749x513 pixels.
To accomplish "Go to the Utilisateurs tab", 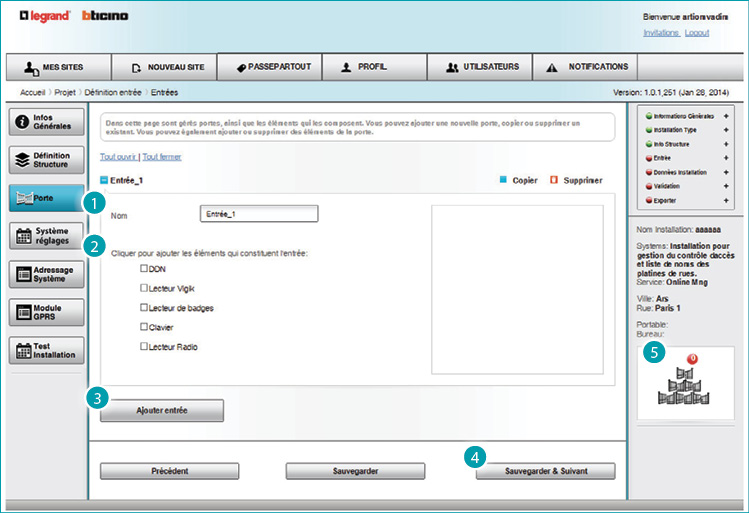I will point(484,67).
